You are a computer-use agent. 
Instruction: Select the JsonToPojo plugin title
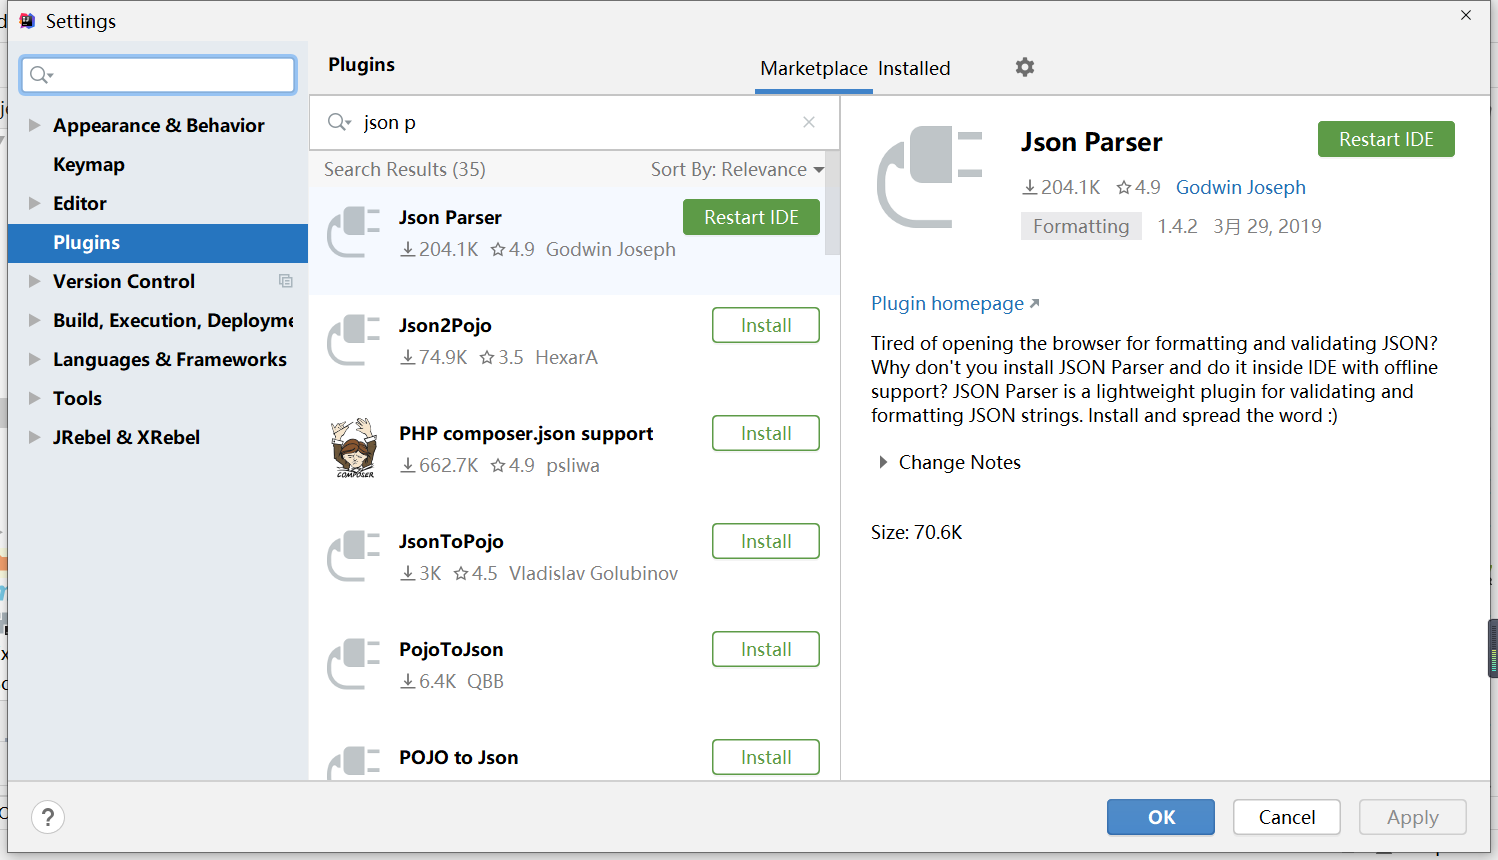click(451, 541)
